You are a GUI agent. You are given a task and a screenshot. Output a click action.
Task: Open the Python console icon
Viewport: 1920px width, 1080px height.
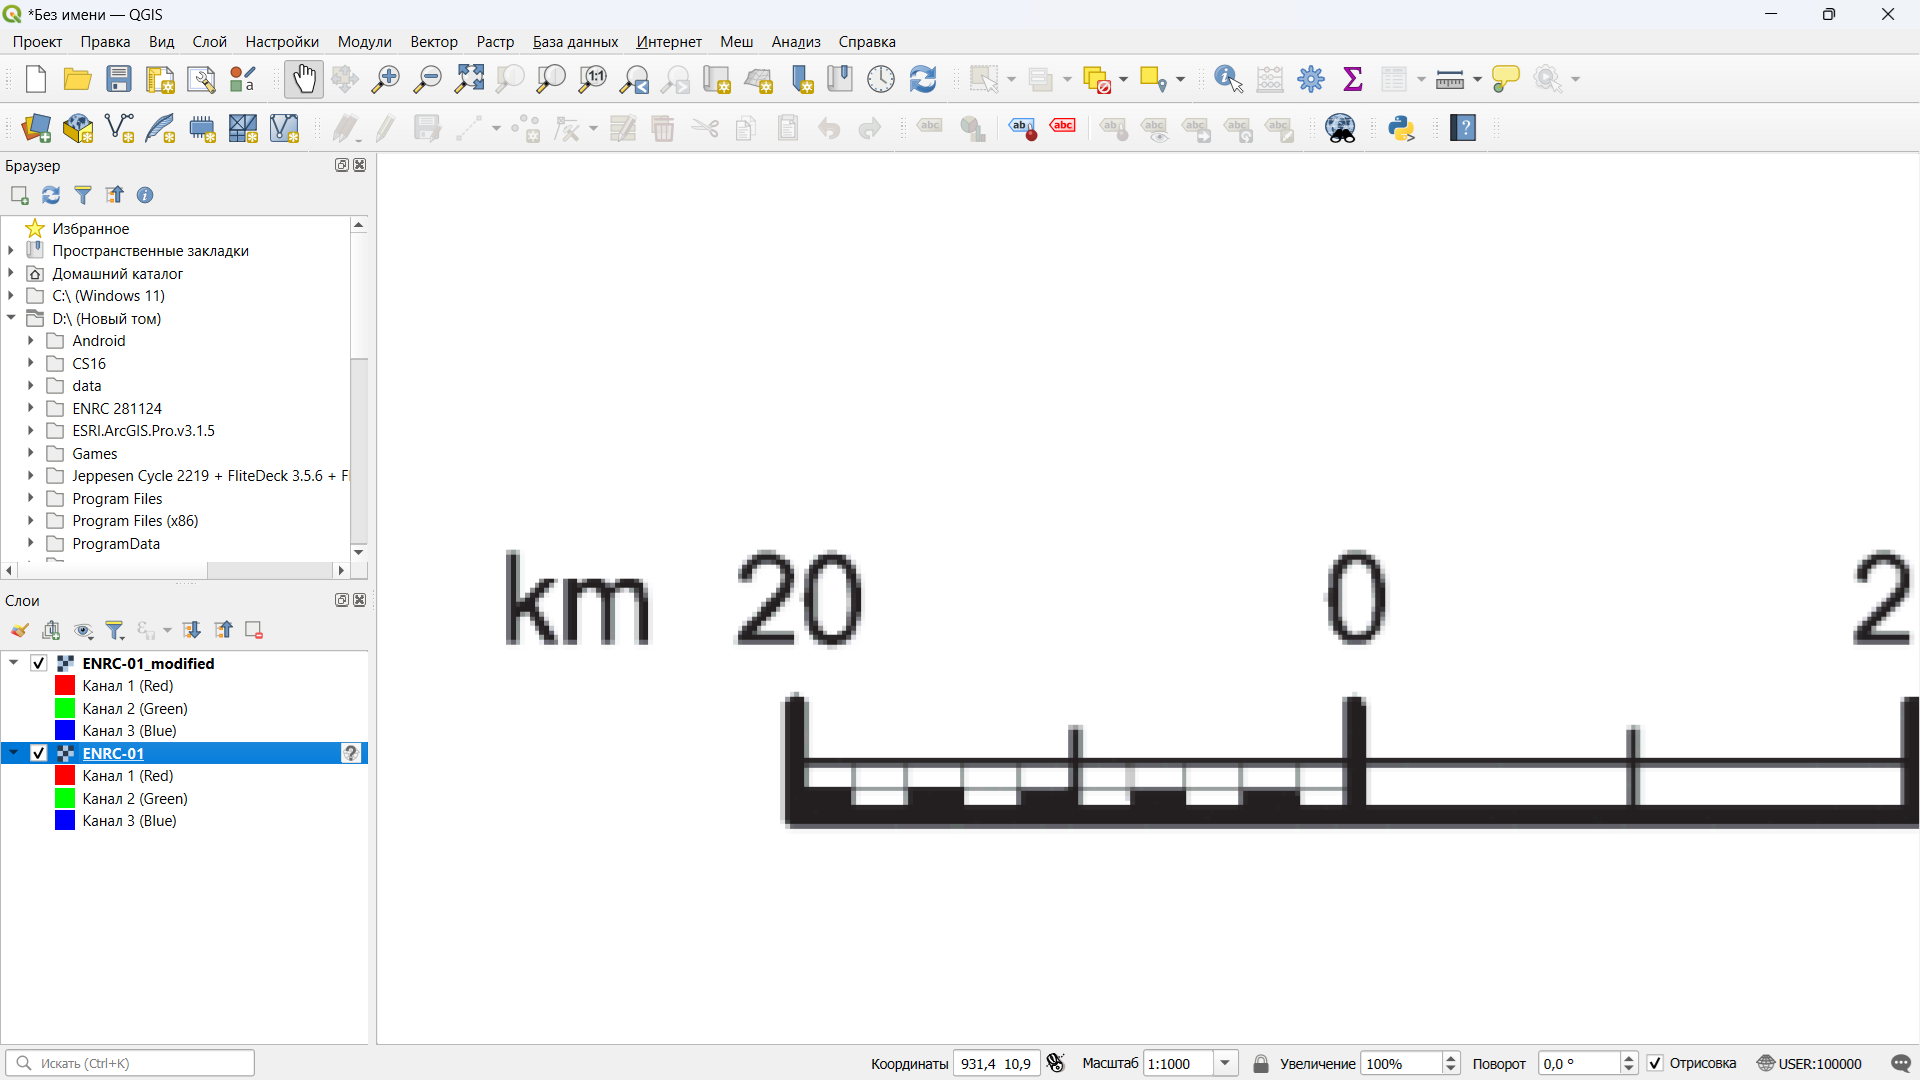[x=1401, y=128]
